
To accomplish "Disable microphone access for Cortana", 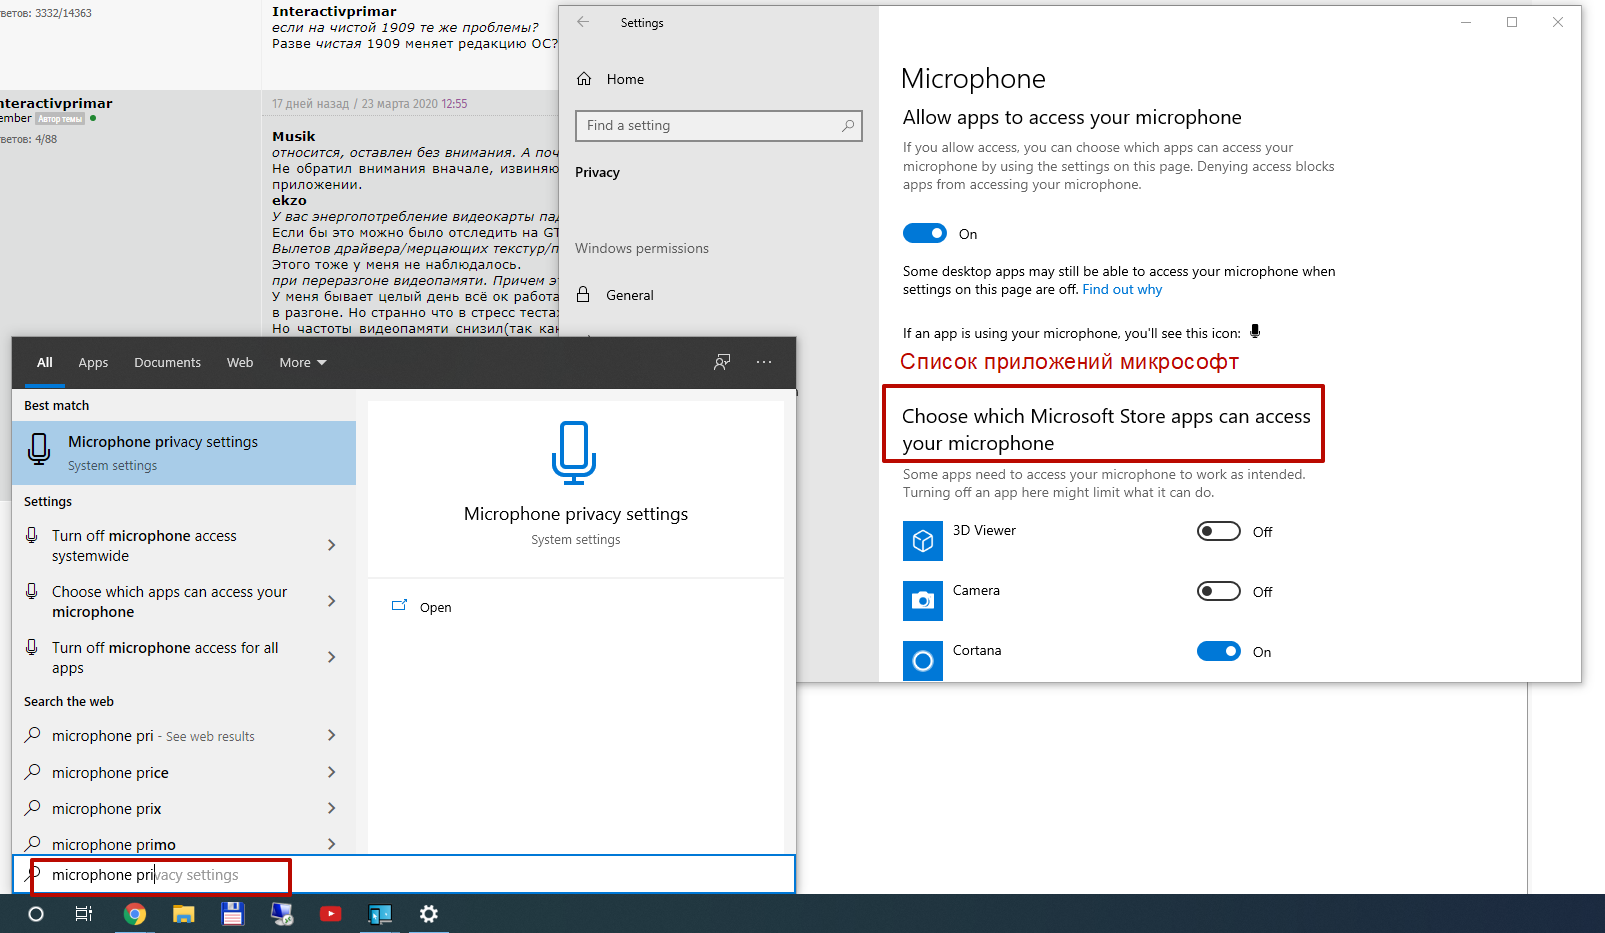I will tap(1219, 651).
